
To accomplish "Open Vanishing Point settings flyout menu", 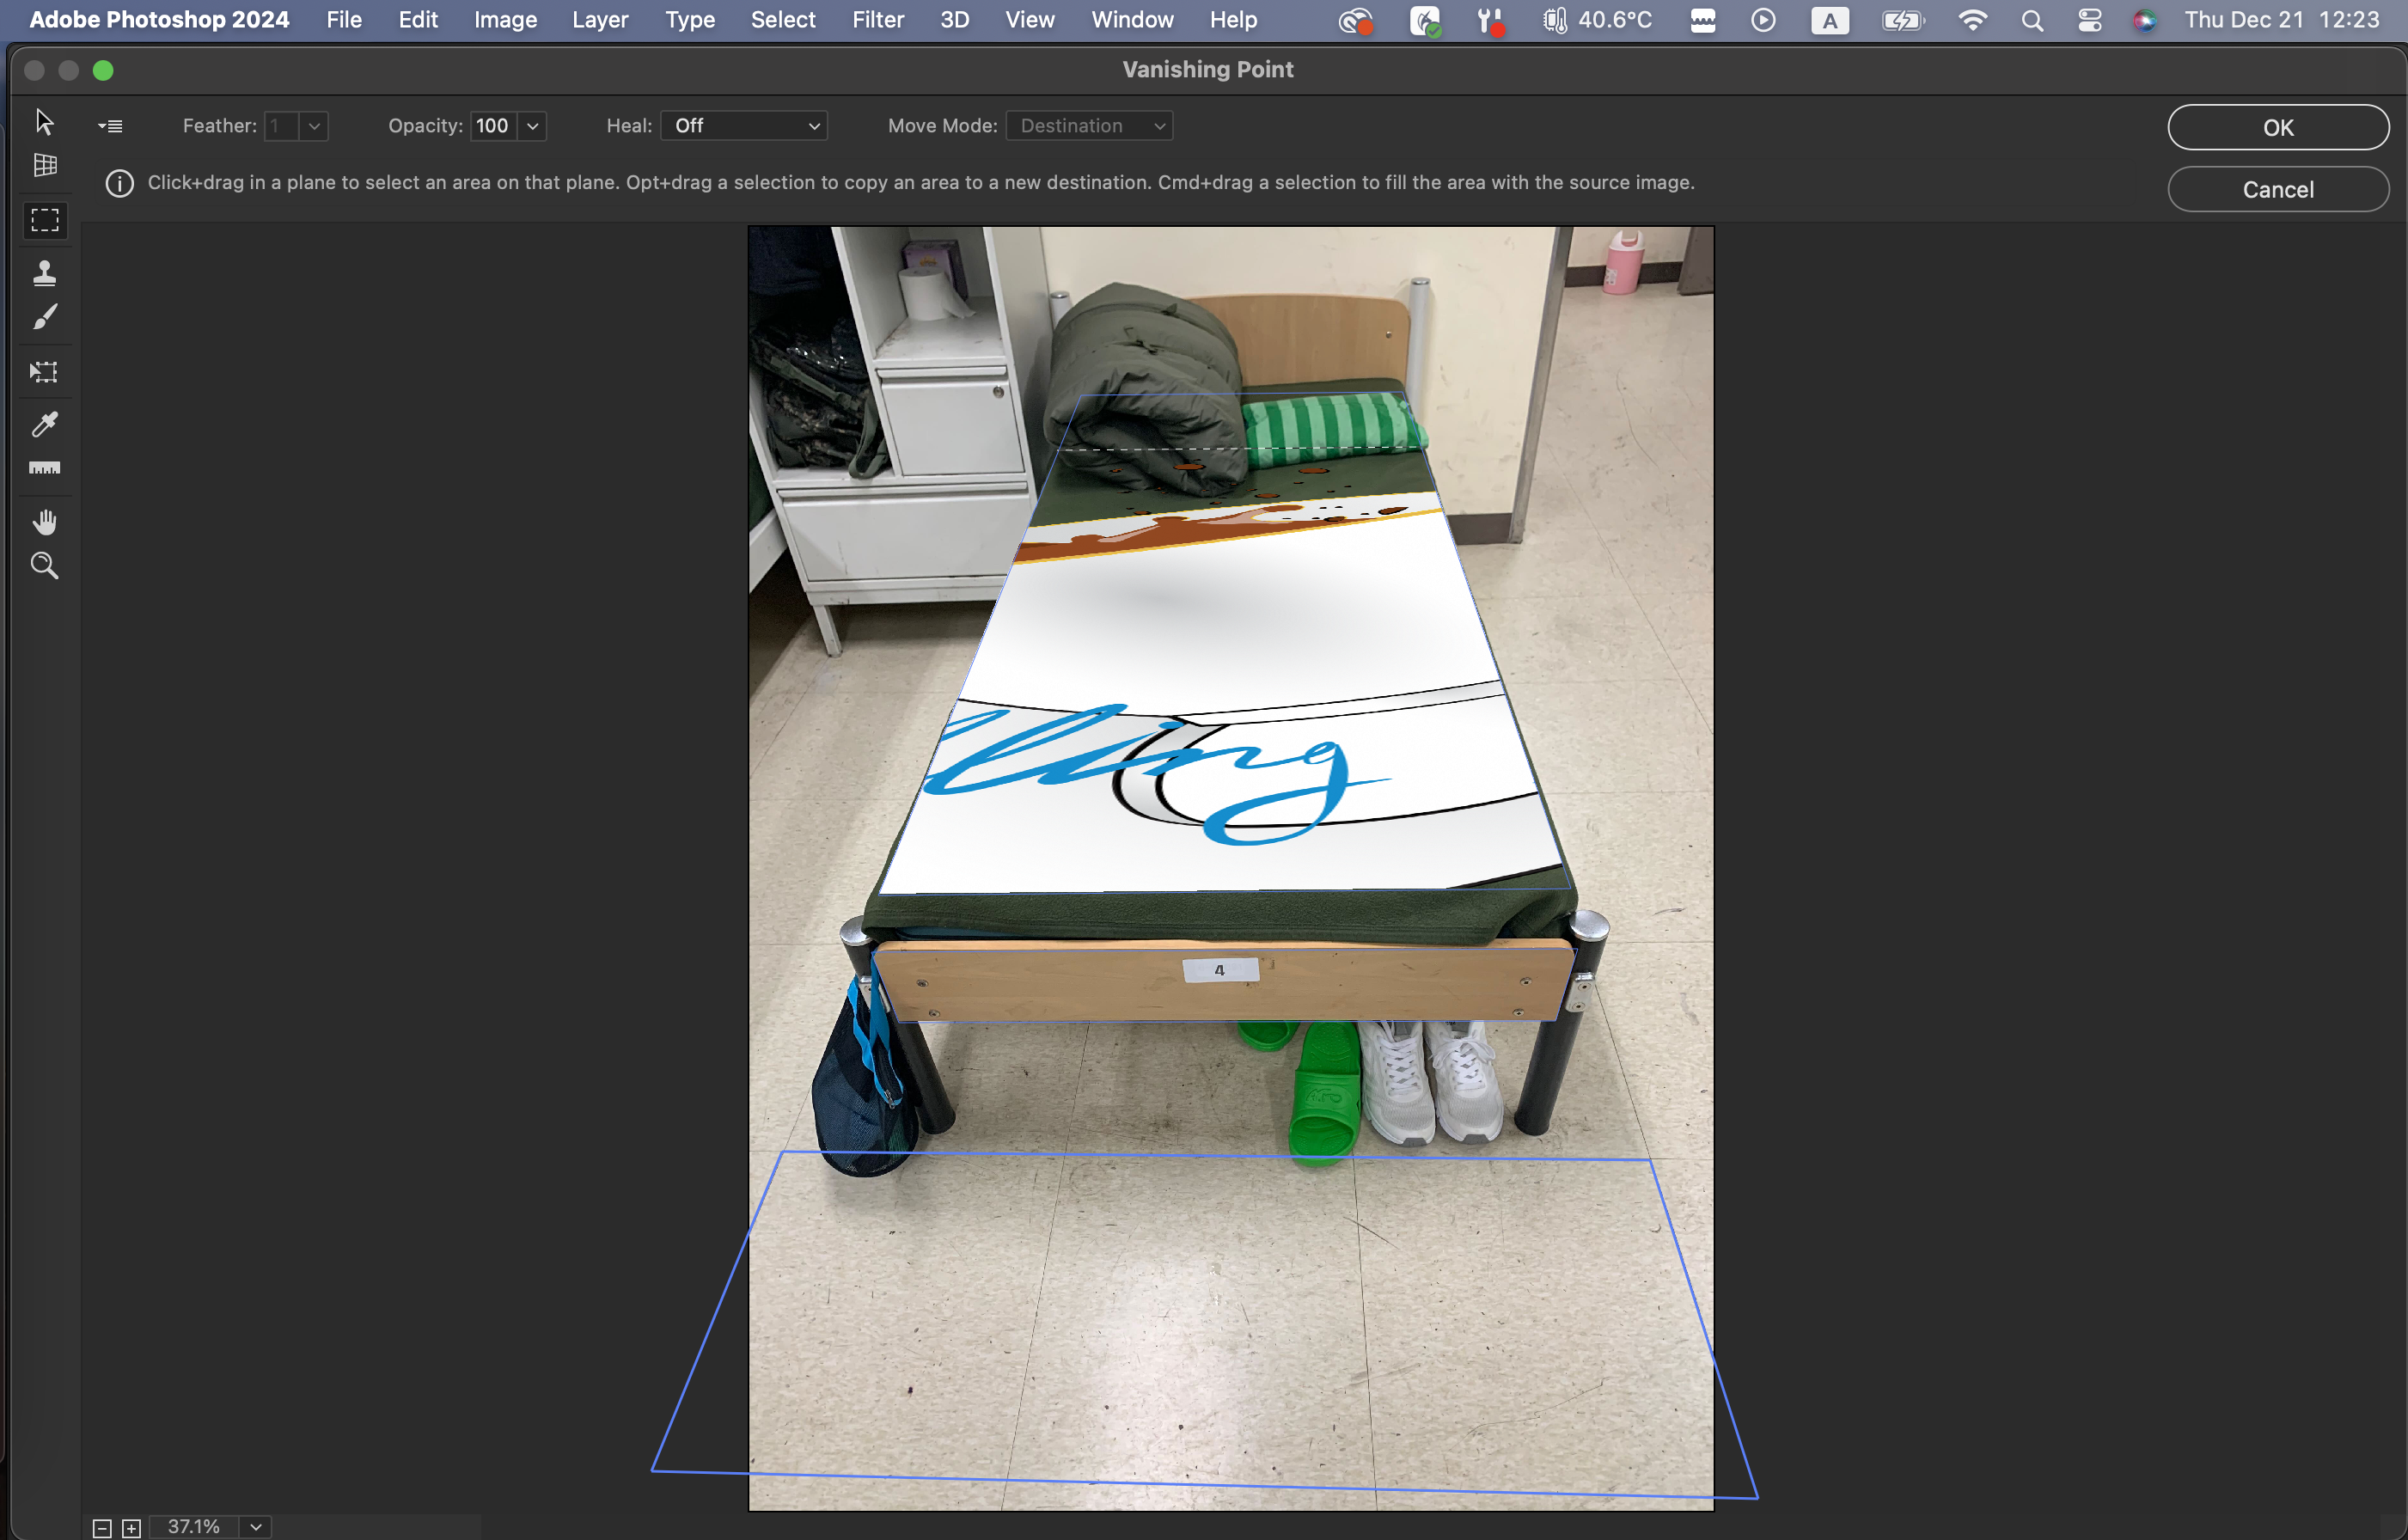I will (x=110, y=126).
